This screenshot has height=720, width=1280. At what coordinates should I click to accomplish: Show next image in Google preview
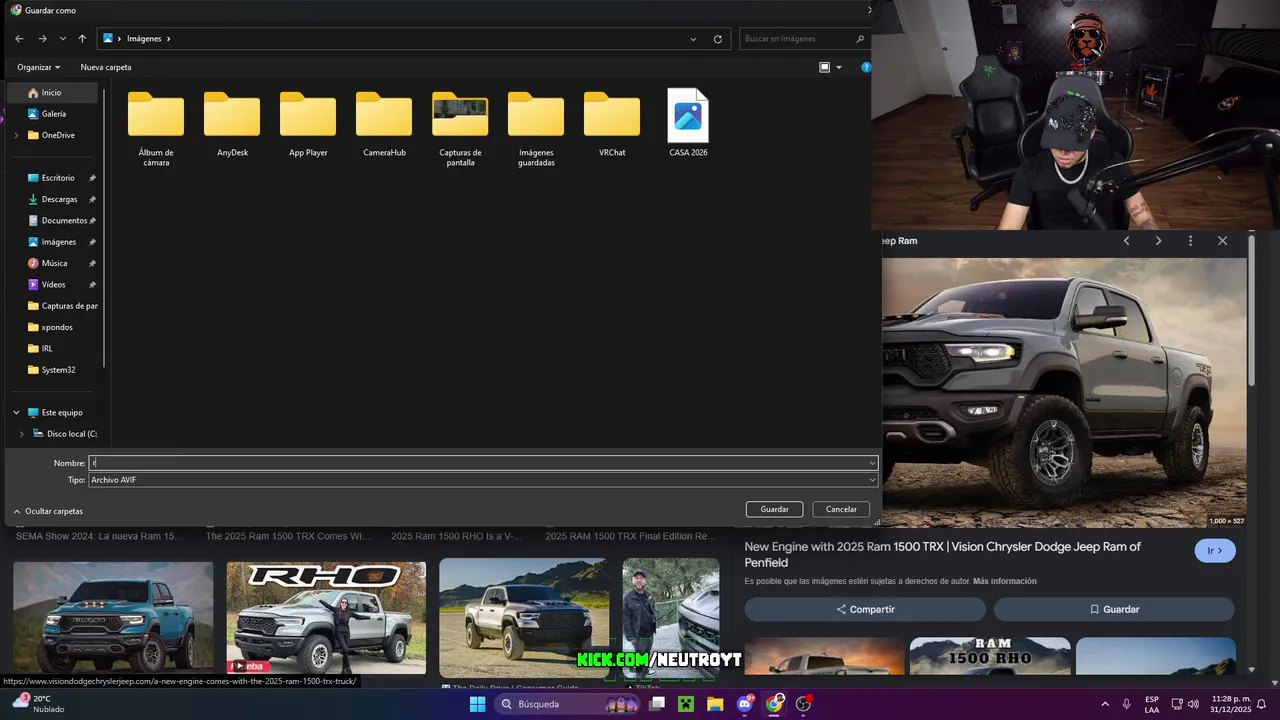[x=1158, y=241]
